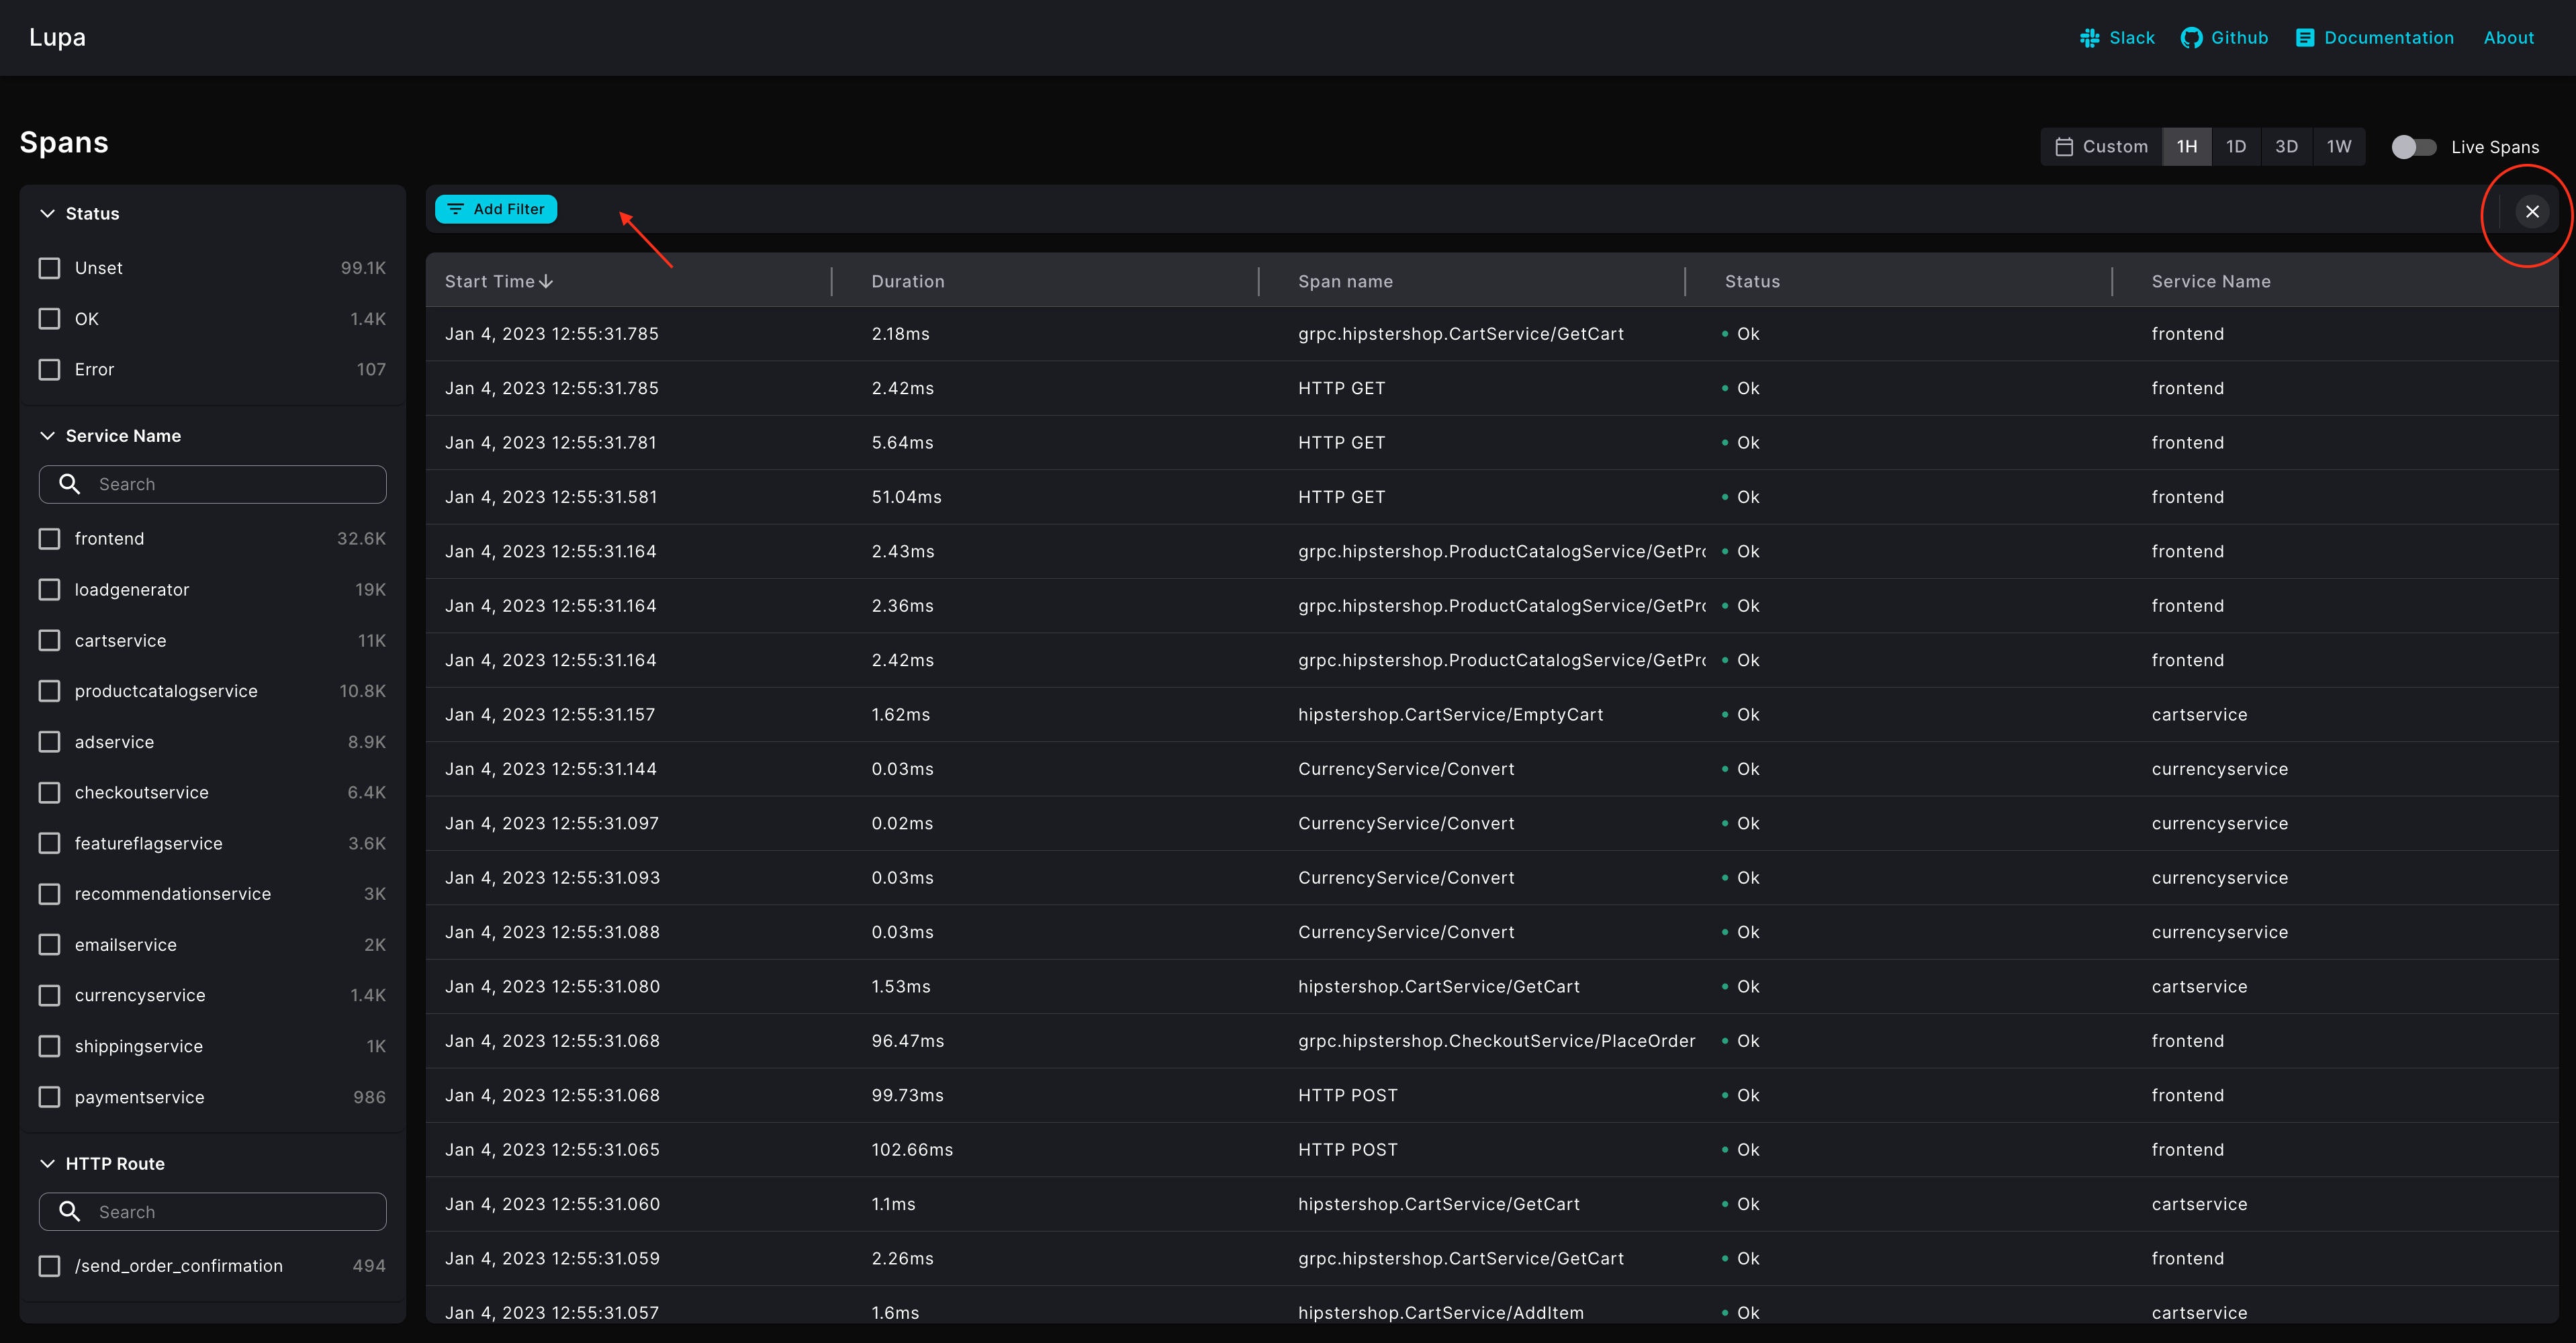Image resolution: width=2576 pixels, height=1343 pixels.
Task: Click the search magnifier under Service Name
Action: pos(69,484)
